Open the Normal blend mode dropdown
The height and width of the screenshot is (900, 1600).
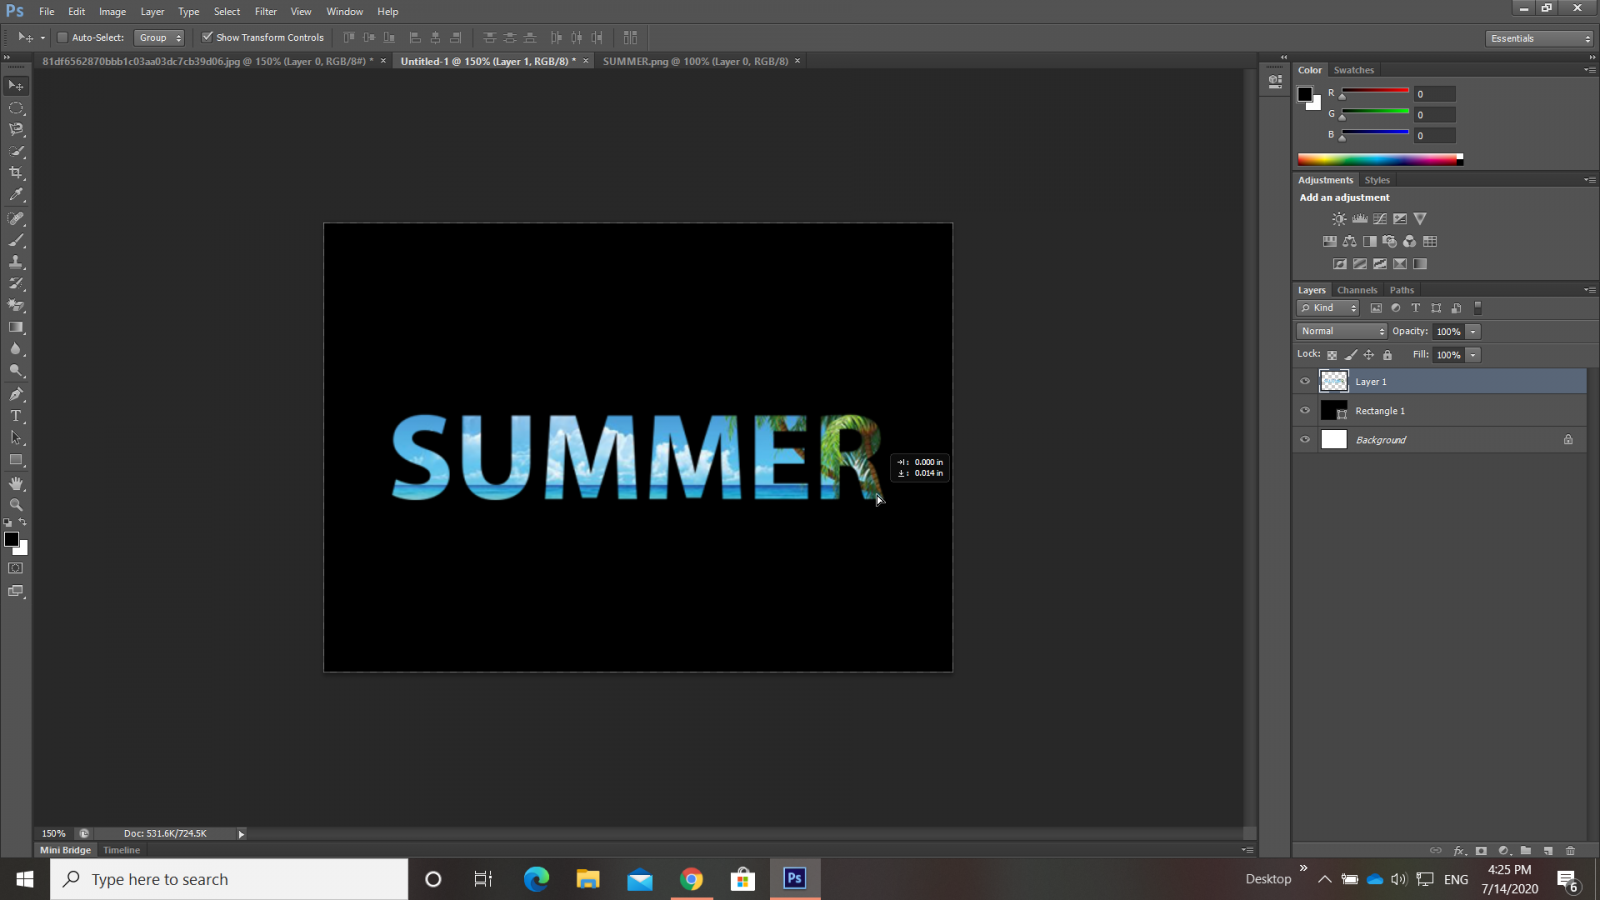coord(1342,331)
